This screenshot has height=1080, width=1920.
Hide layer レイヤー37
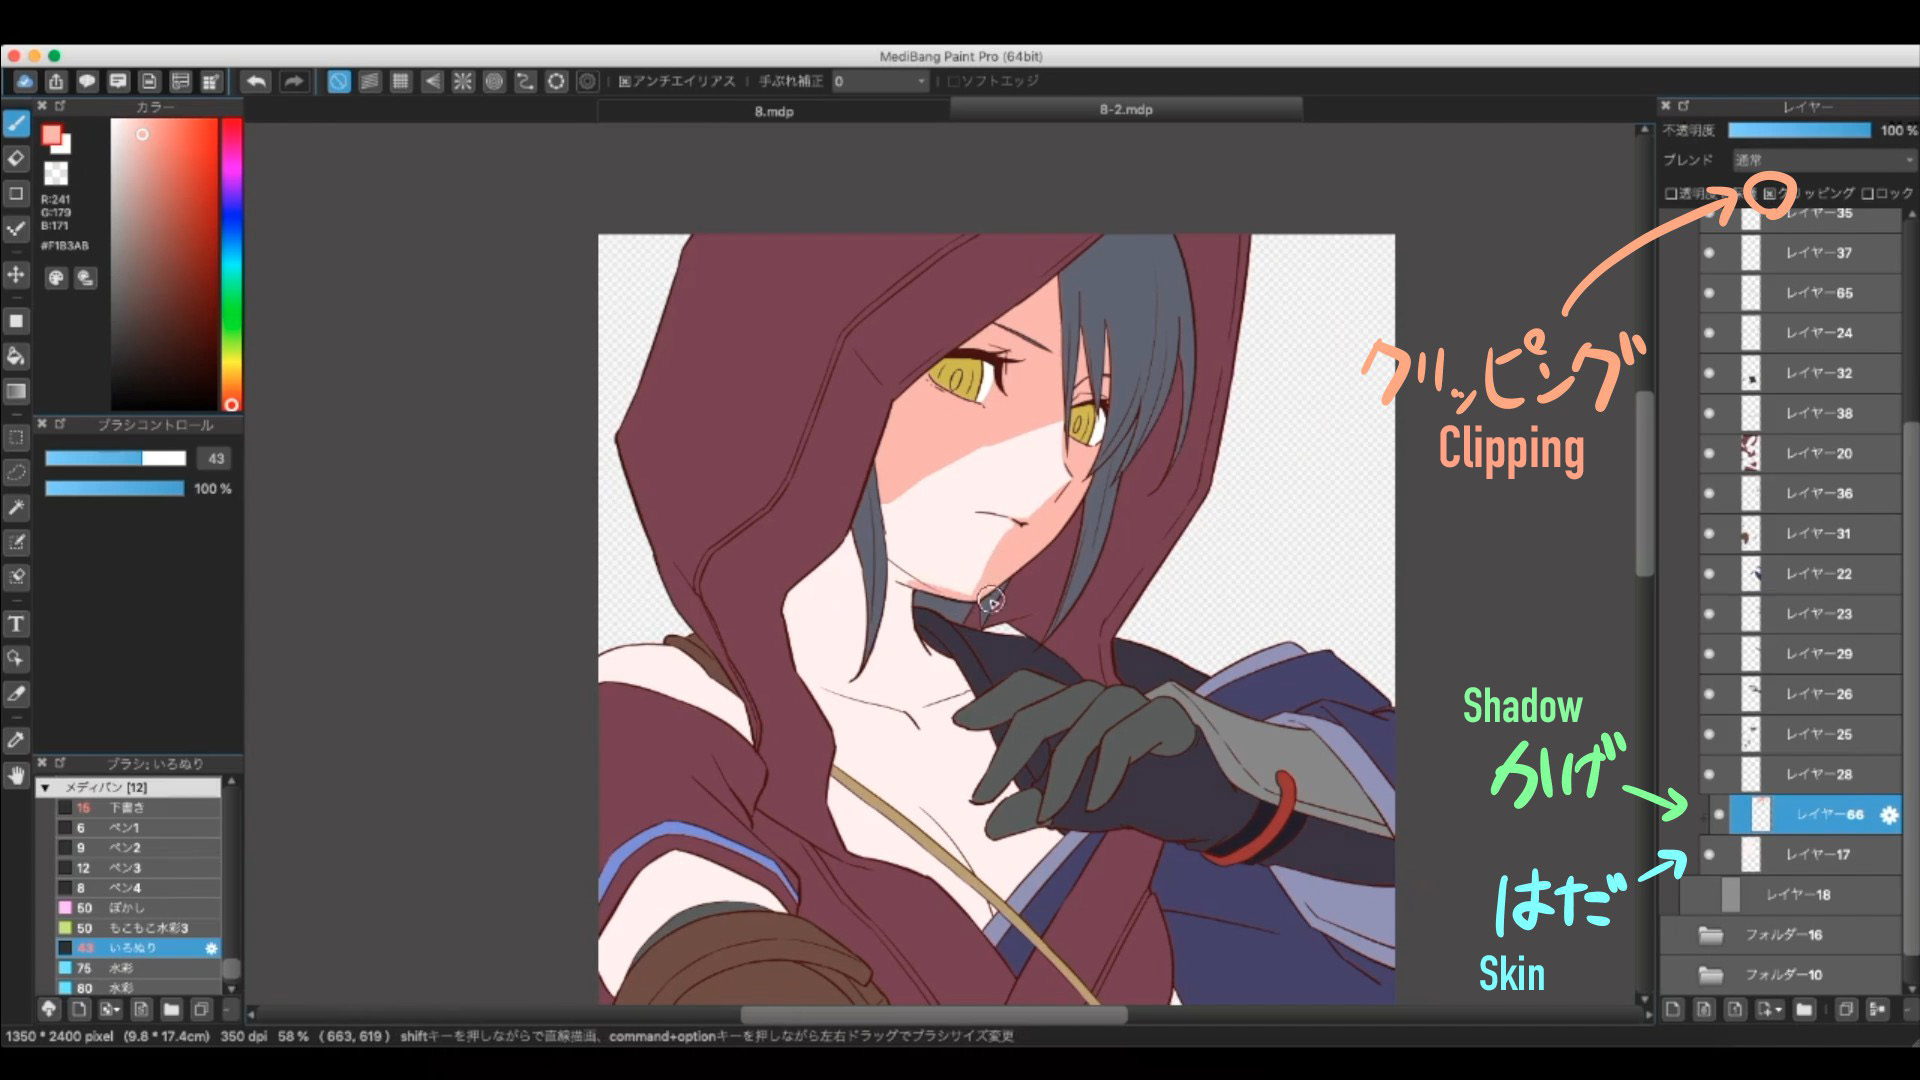(1709, 253)
